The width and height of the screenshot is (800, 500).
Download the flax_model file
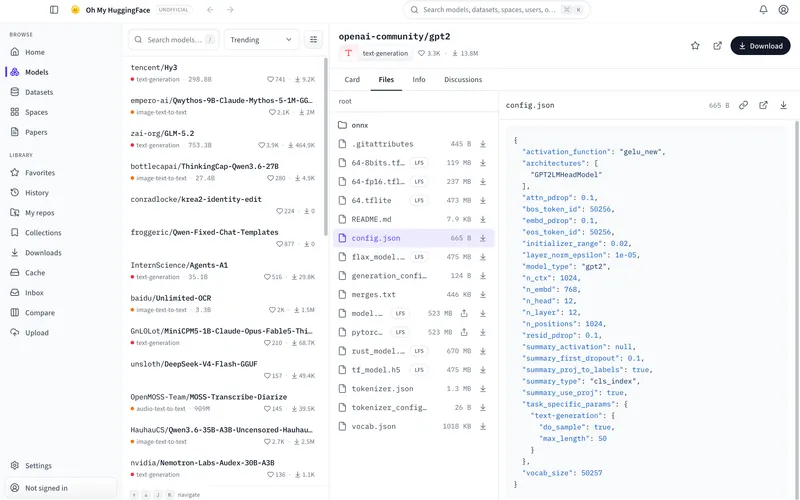point(483,257)
